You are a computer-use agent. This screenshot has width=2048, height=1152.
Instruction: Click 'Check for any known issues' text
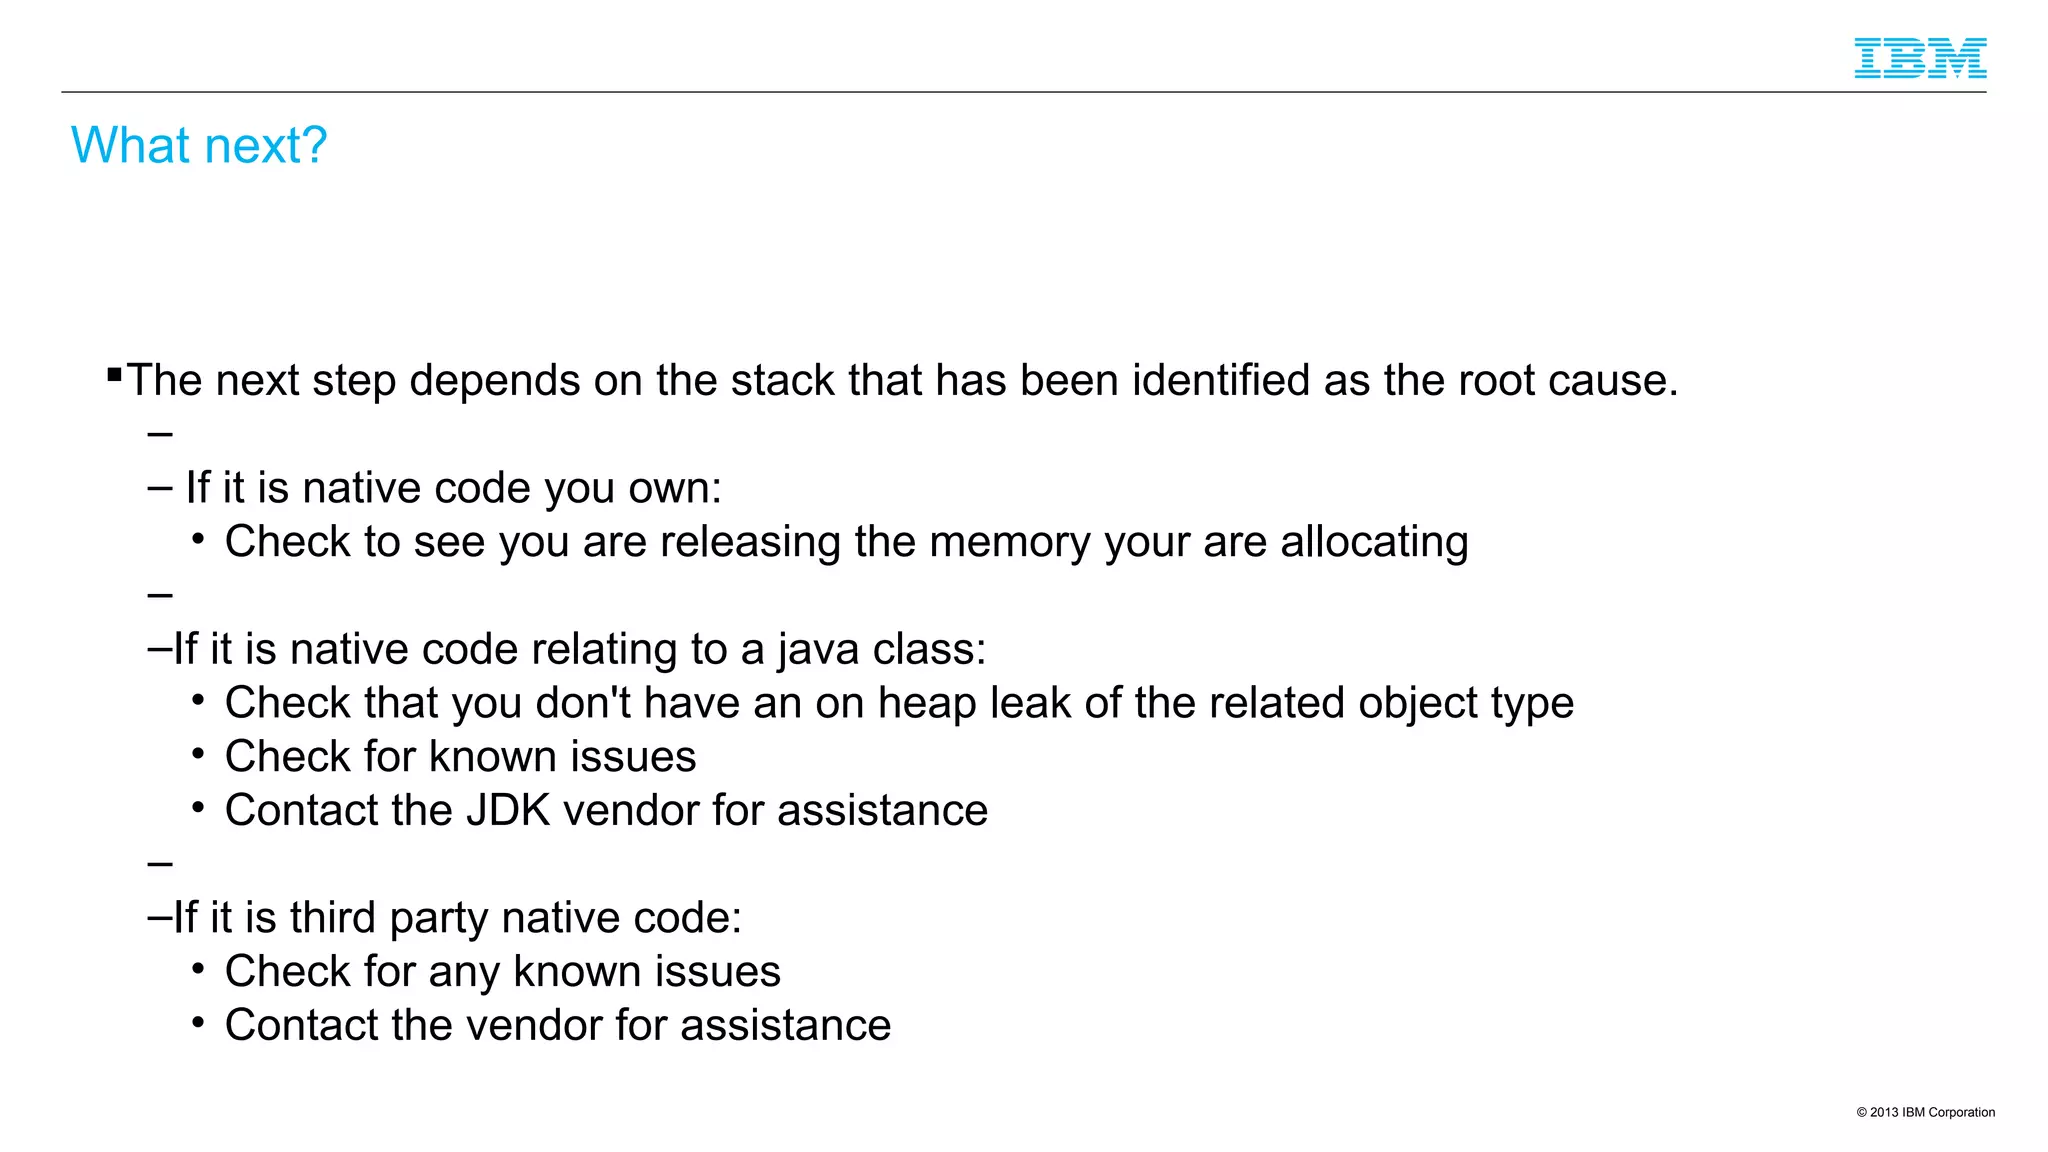click(502, 972)
